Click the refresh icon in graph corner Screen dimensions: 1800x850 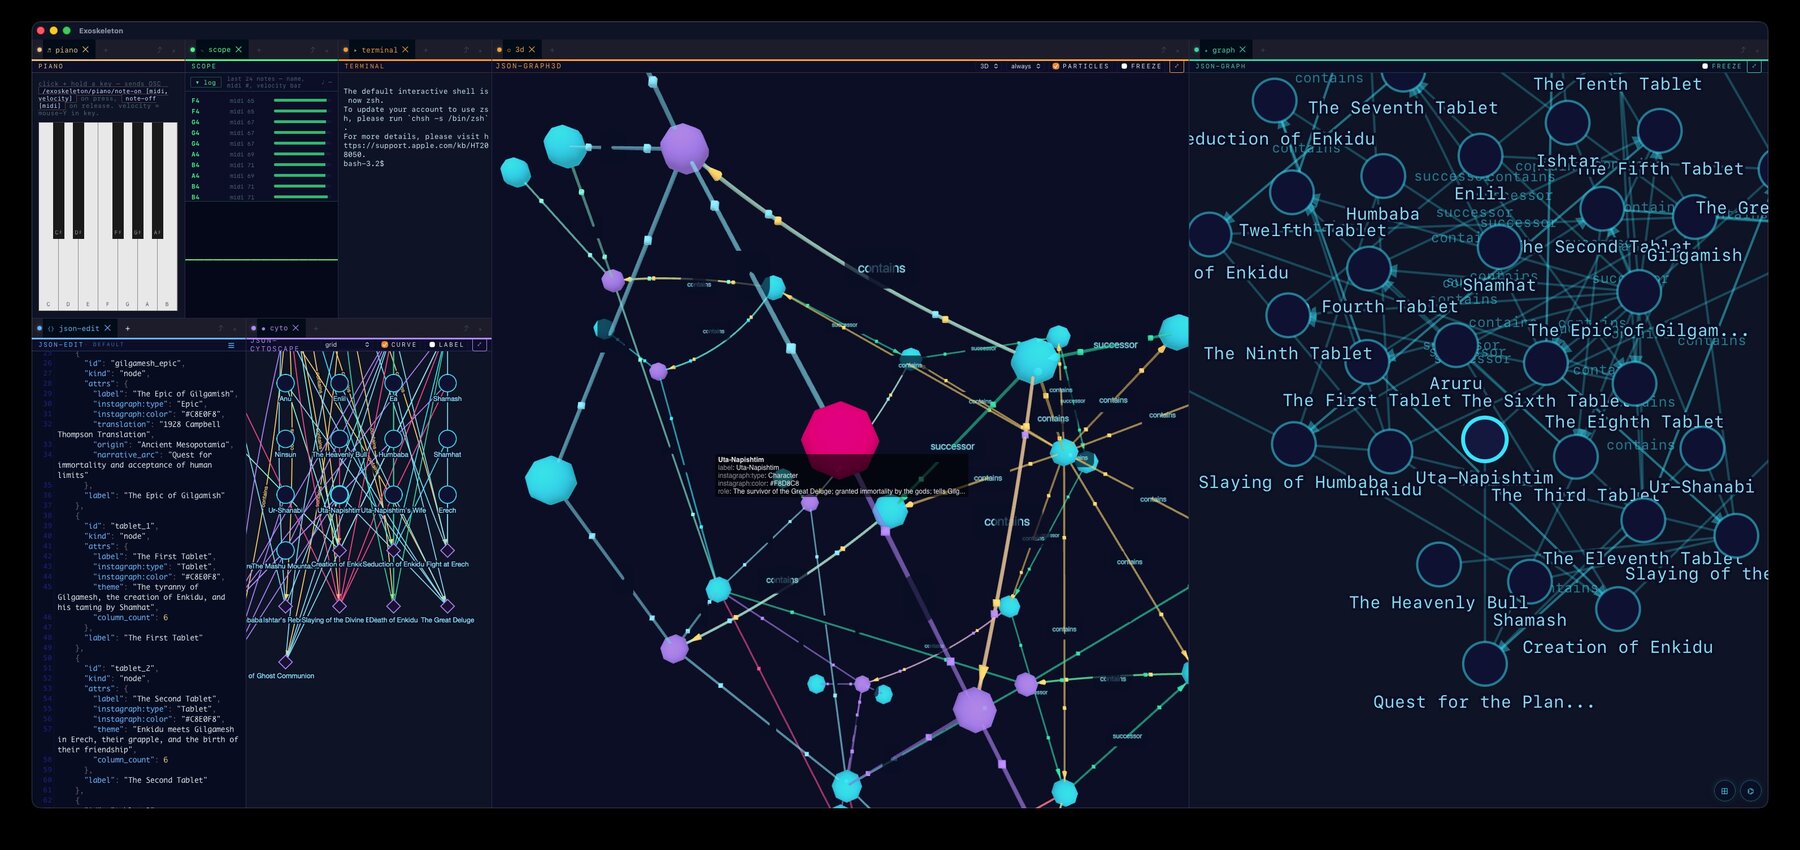[x=1750, y=791]
